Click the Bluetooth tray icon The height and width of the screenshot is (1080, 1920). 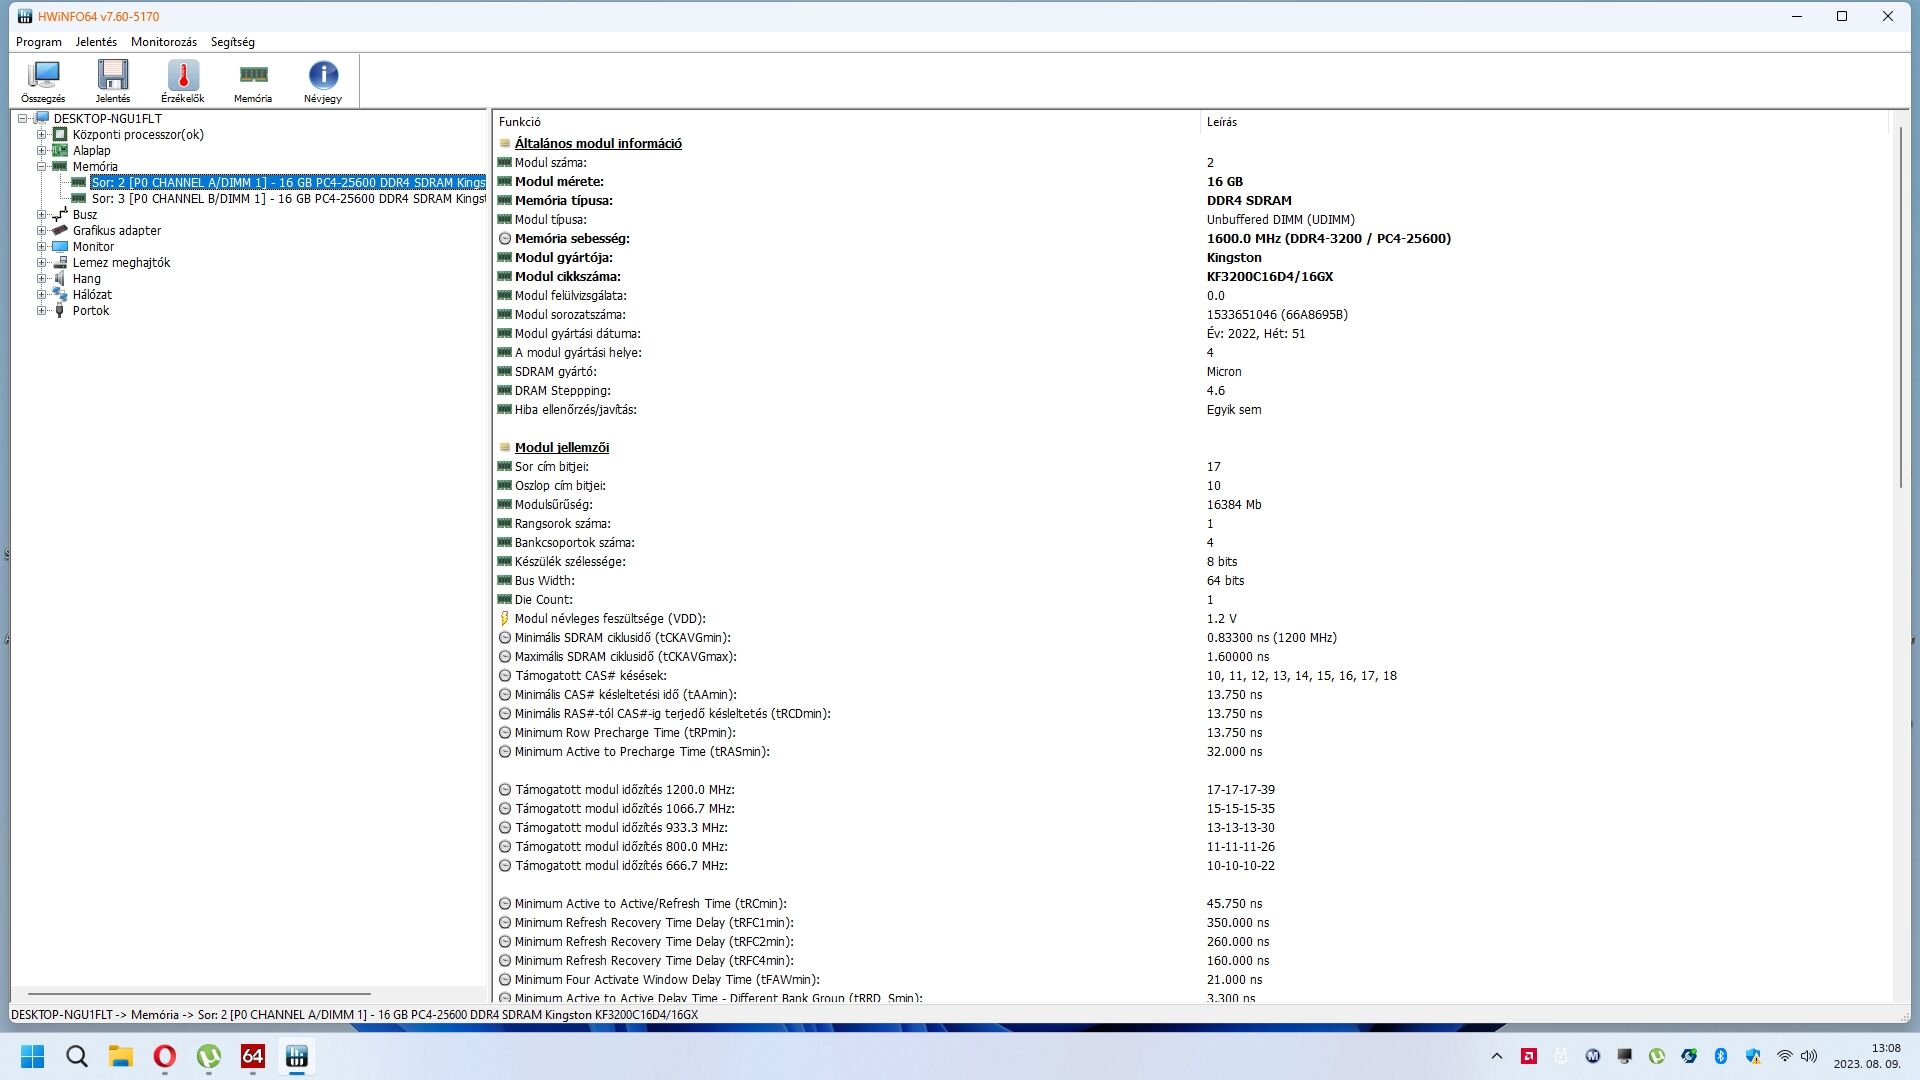pyautogui.click(x=1721, y=1056)
